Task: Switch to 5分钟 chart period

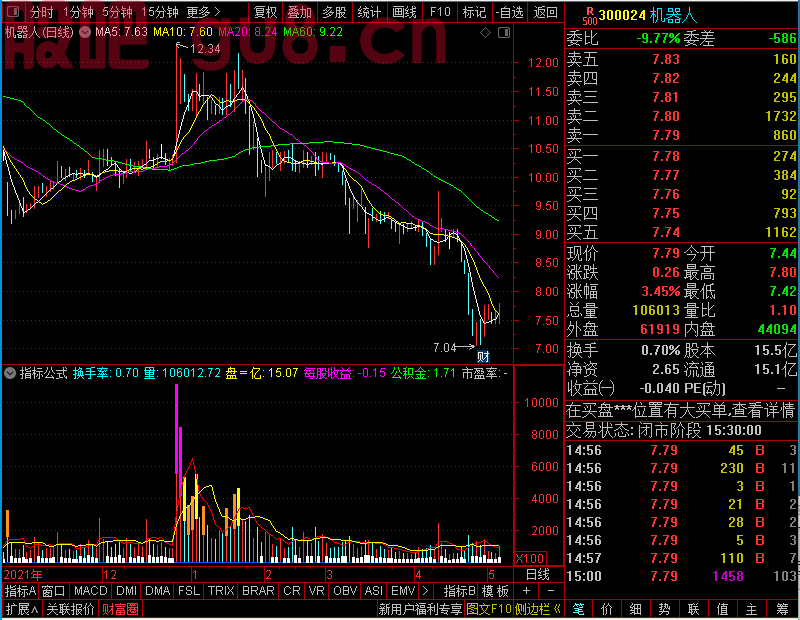Action: pyautogui.click(x=117, y=12)
